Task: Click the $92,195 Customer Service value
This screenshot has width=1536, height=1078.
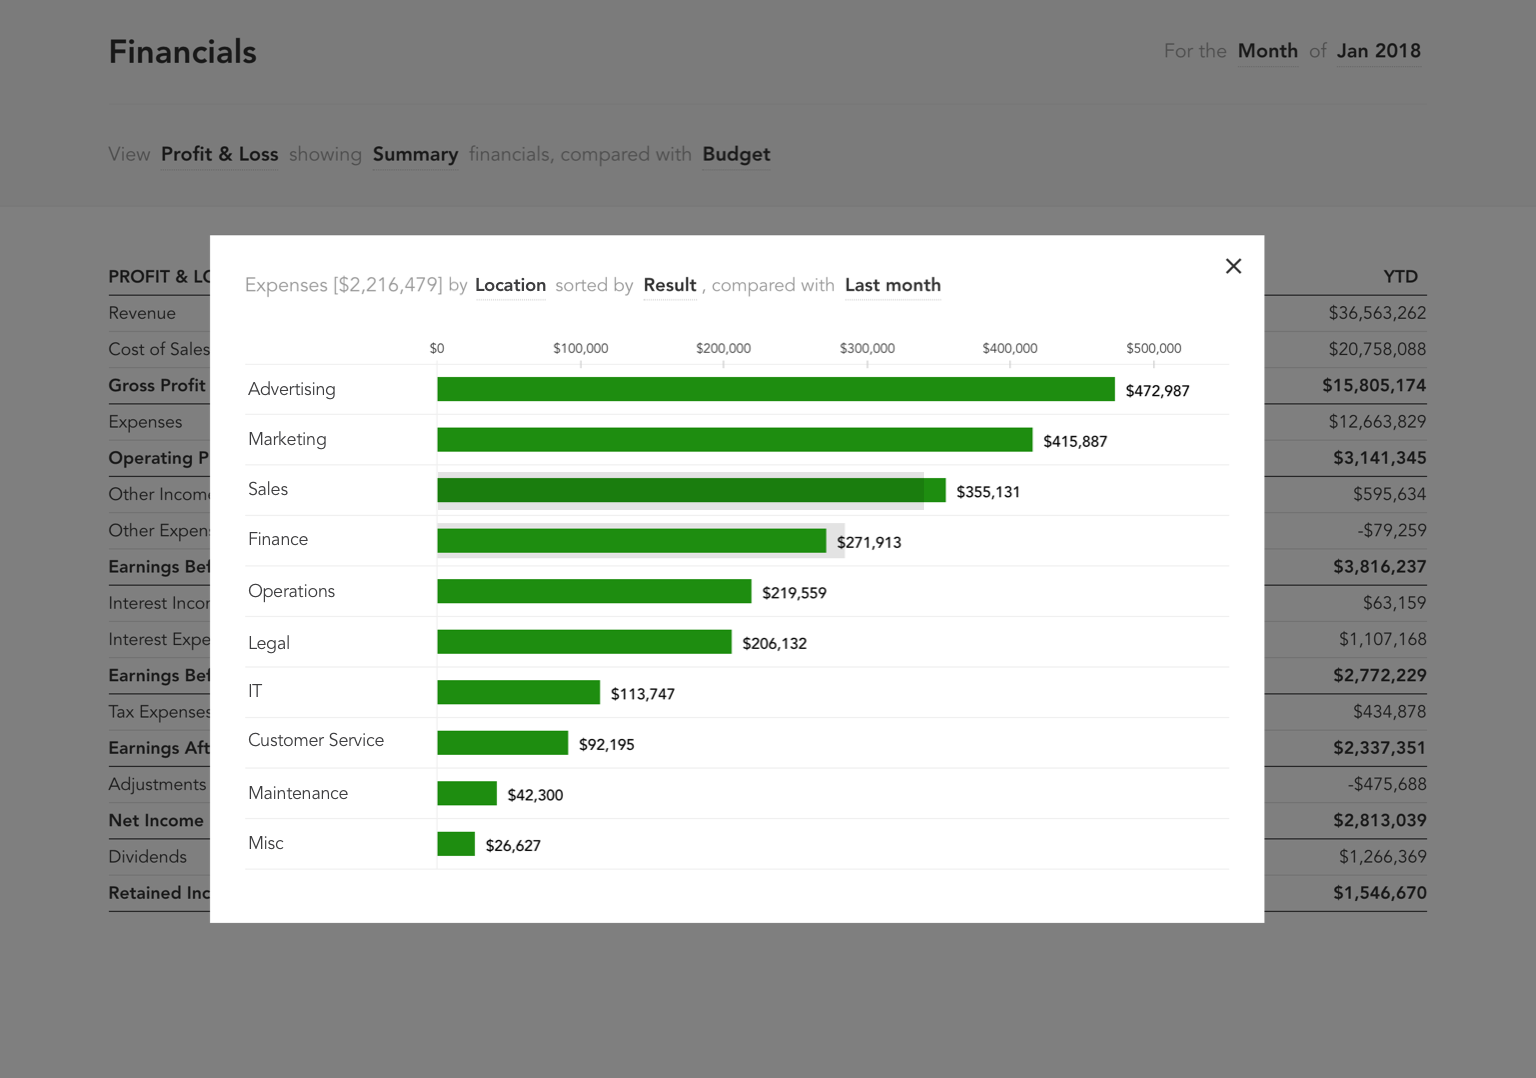Action: [x=606, y=745]
